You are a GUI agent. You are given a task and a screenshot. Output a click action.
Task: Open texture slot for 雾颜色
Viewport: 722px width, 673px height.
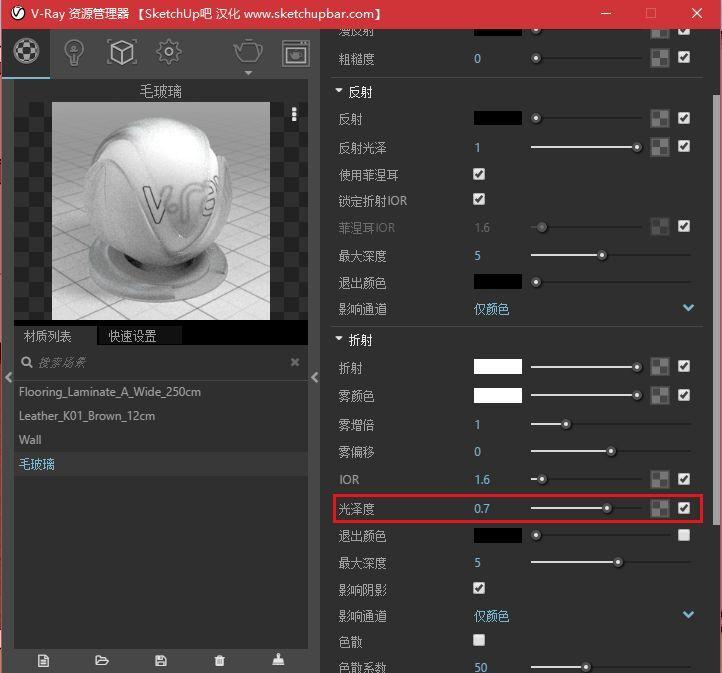659,395
